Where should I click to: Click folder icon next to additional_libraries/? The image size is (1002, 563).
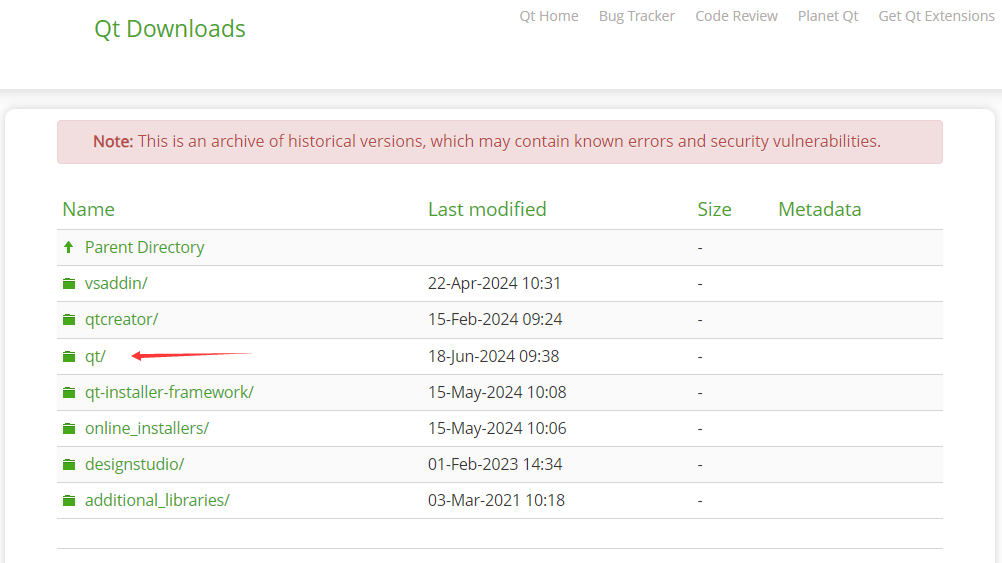click(x=69, y=500)
